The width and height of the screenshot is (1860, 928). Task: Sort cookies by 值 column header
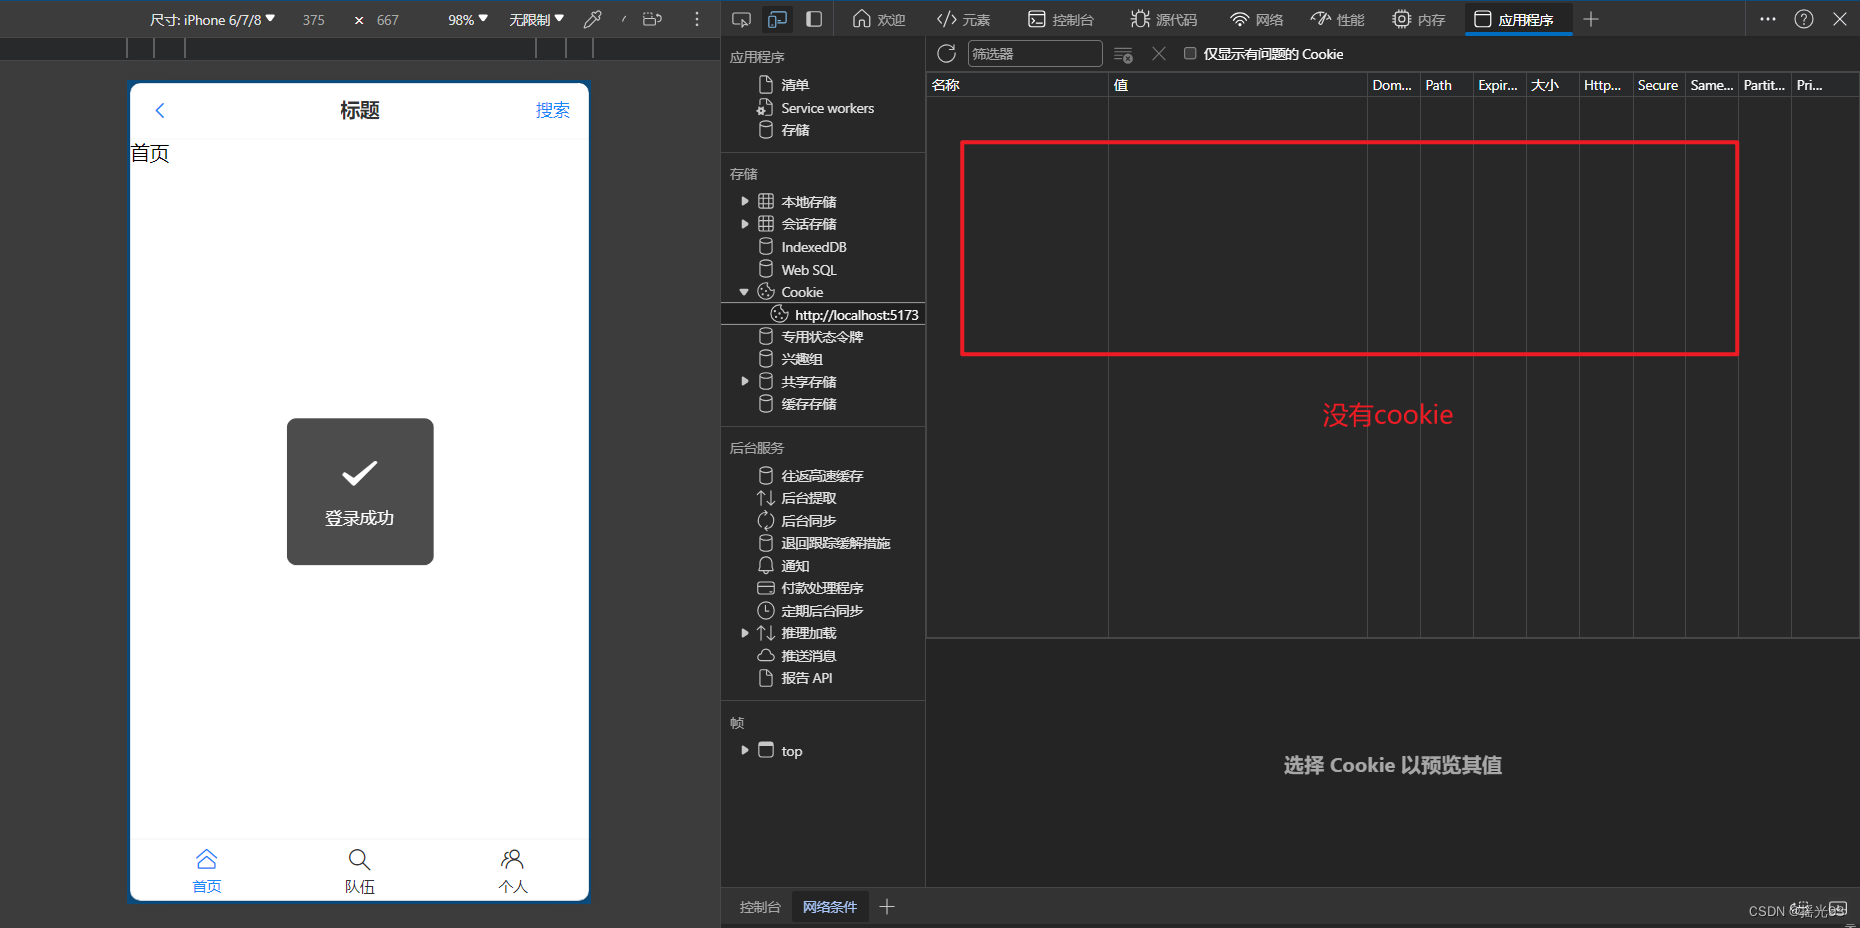click(1238, 85)
